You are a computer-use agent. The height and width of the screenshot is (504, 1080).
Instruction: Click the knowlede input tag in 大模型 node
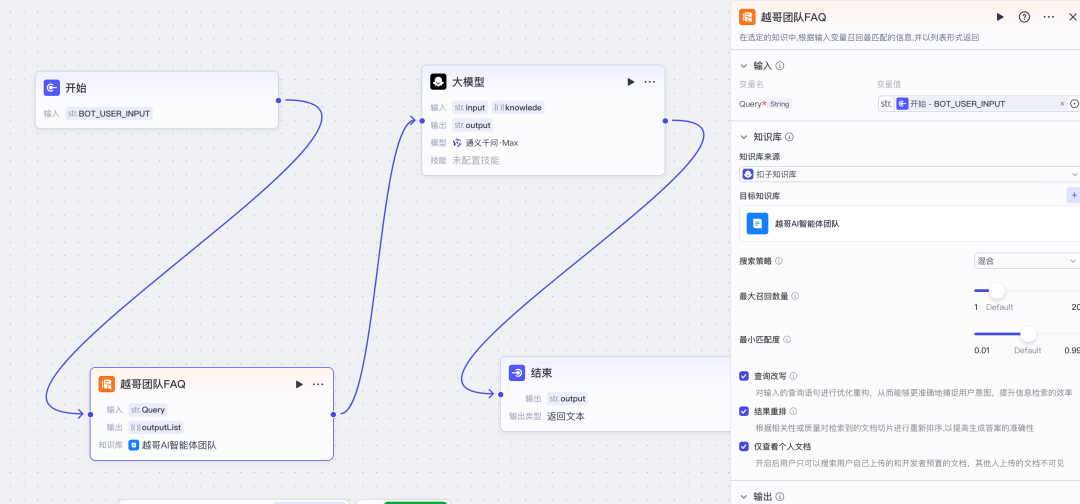tap(518, 107)
